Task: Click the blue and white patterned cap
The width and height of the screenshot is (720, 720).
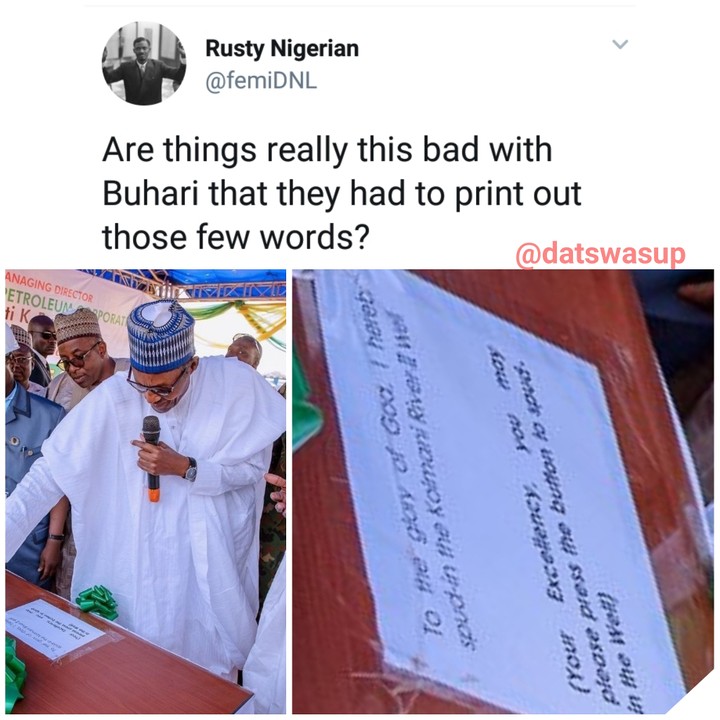Action: [x=161, y=335]
